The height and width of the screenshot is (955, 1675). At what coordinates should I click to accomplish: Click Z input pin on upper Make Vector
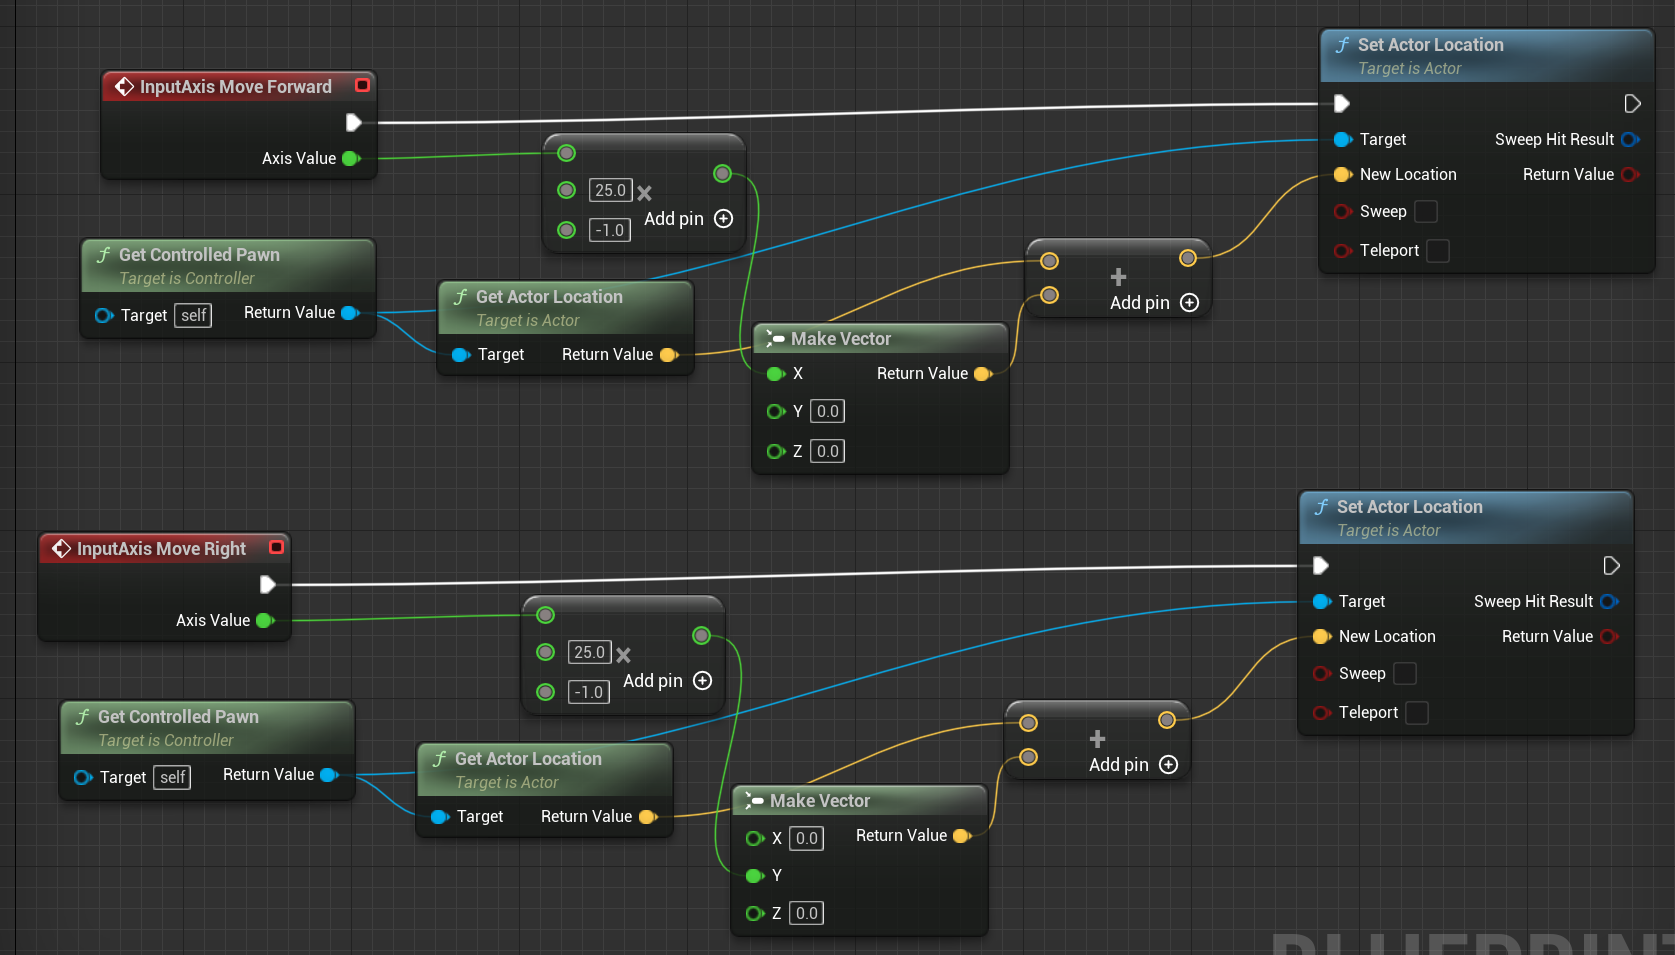tap(776, 452)
